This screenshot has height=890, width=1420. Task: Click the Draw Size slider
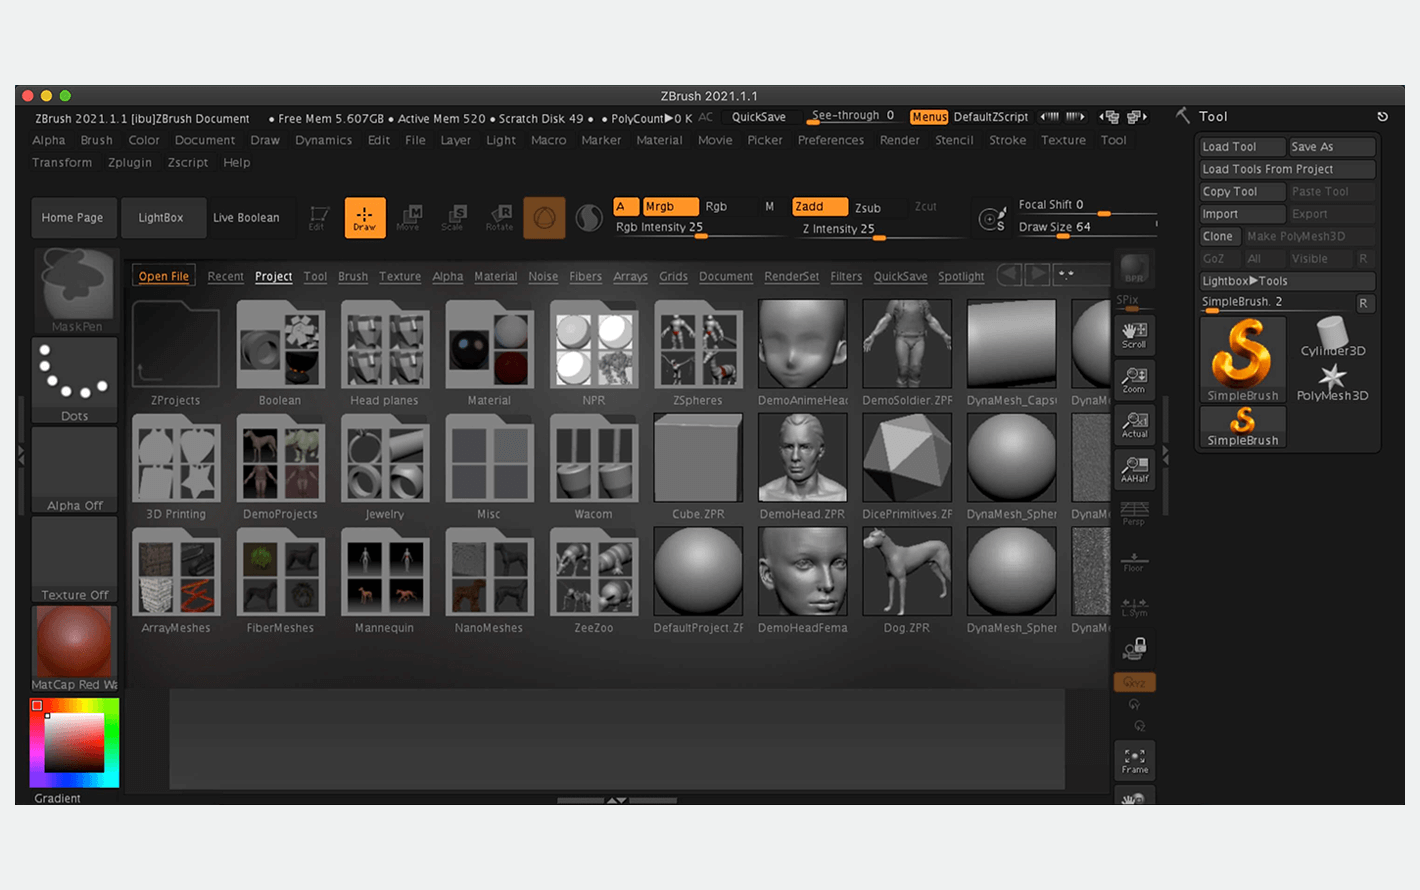point(1086,228)
